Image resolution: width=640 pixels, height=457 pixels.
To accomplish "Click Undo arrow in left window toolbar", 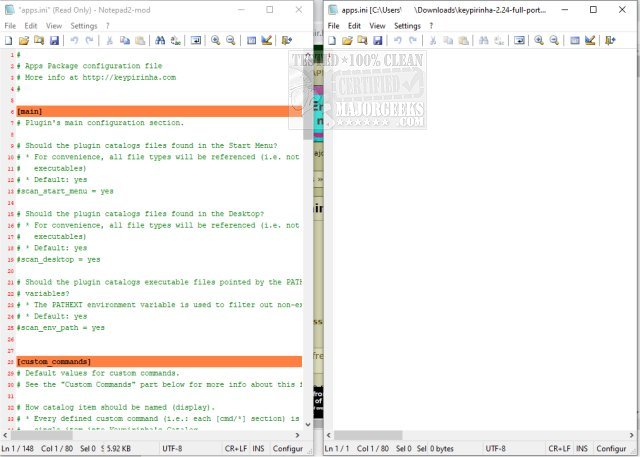I will coord(74,40).
